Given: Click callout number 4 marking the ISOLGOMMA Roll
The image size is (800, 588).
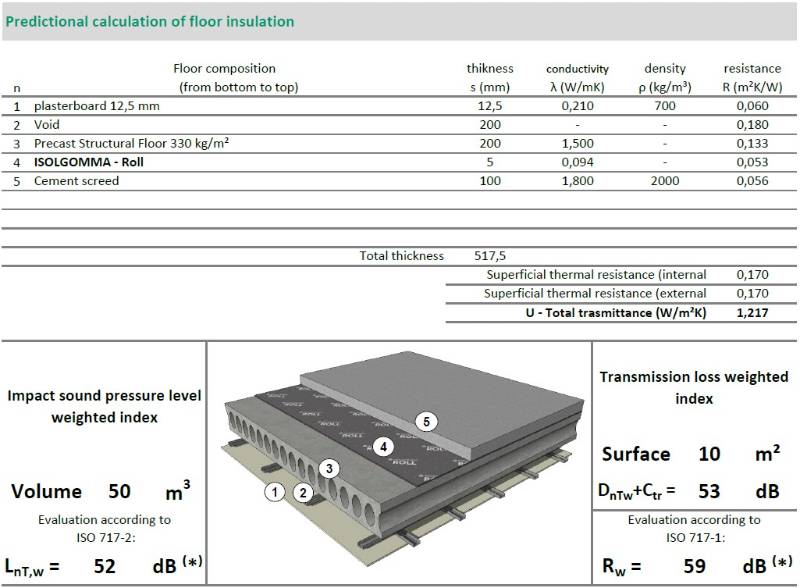Looking at the screenshot, I should 385,448.
